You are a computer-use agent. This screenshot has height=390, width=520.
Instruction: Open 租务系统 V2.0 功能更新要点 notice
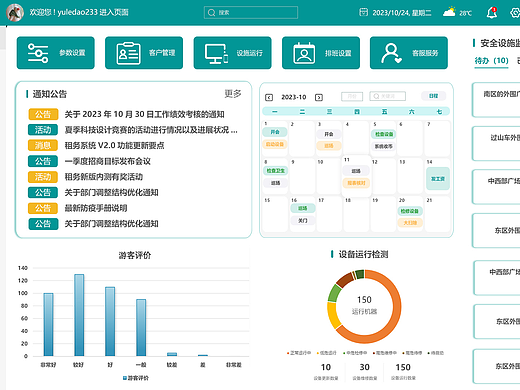tap(114, 146)
